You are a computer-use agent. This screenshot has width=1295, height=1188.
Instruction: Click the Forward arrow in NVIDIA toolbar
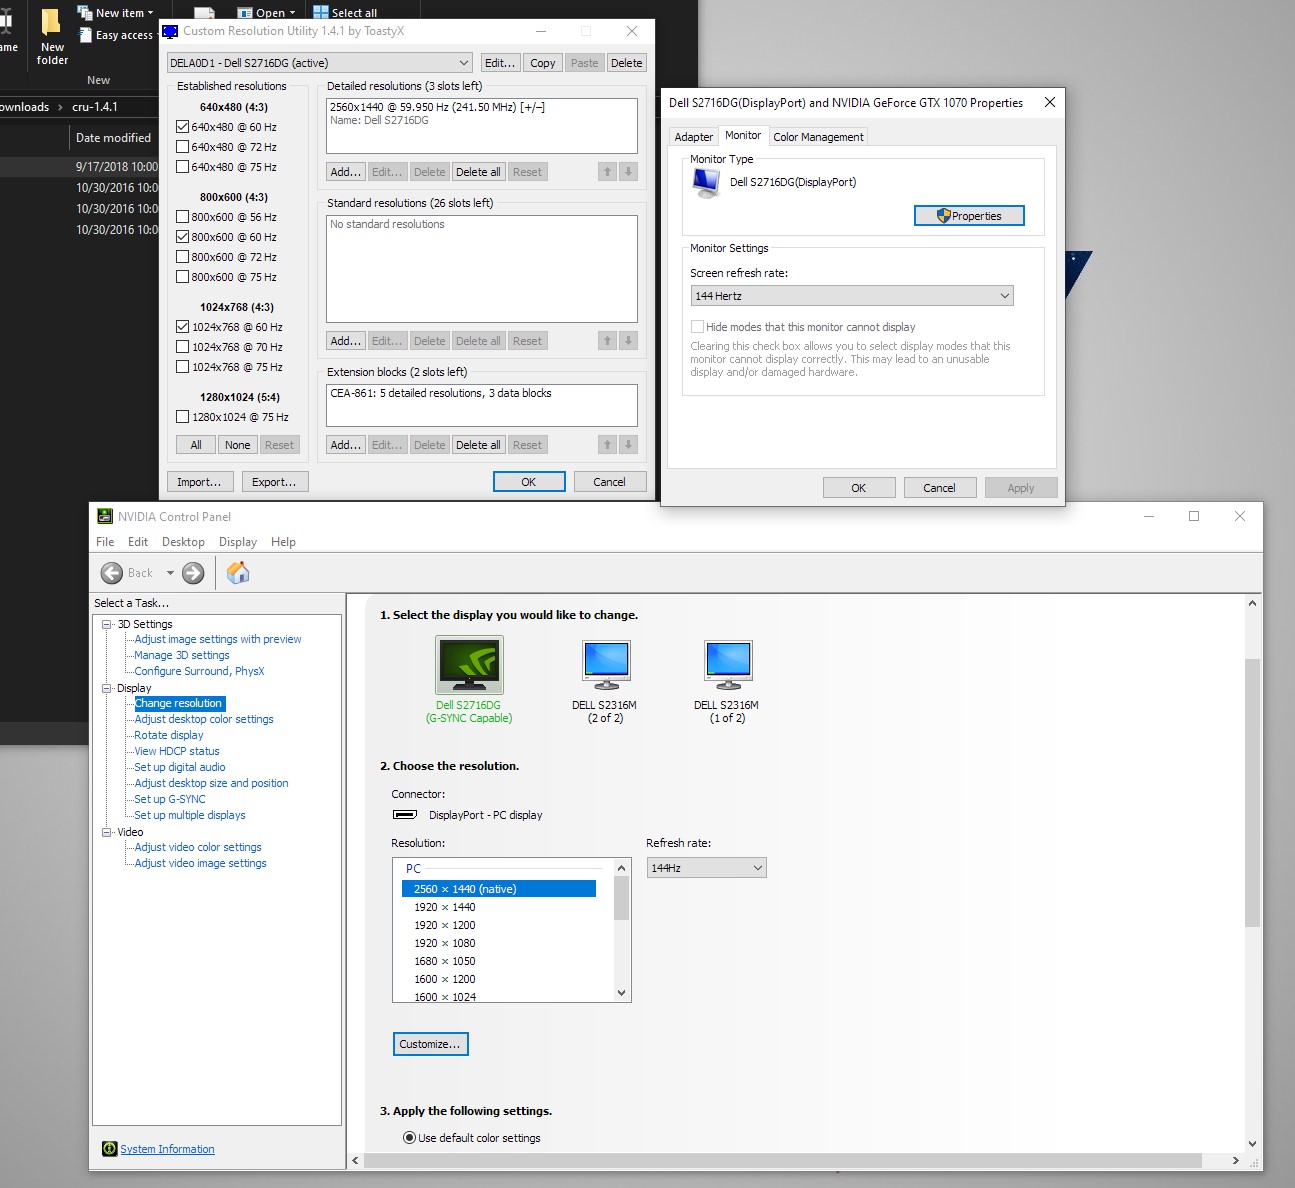193,573
